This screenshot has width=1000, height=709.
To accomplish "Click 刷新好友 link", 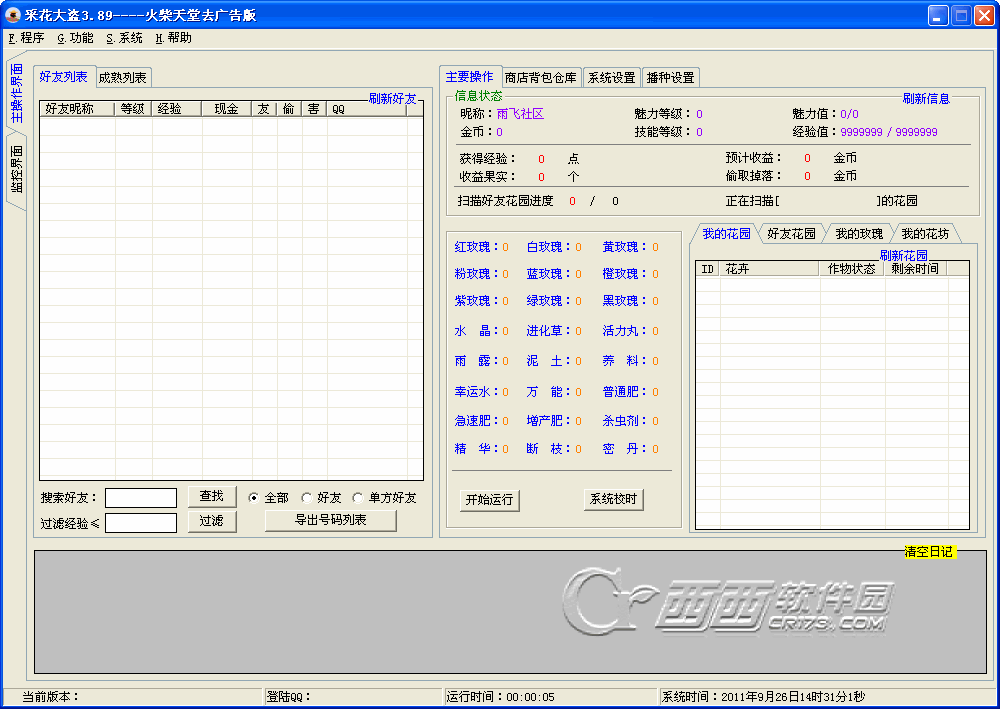I will coord(392,99).
